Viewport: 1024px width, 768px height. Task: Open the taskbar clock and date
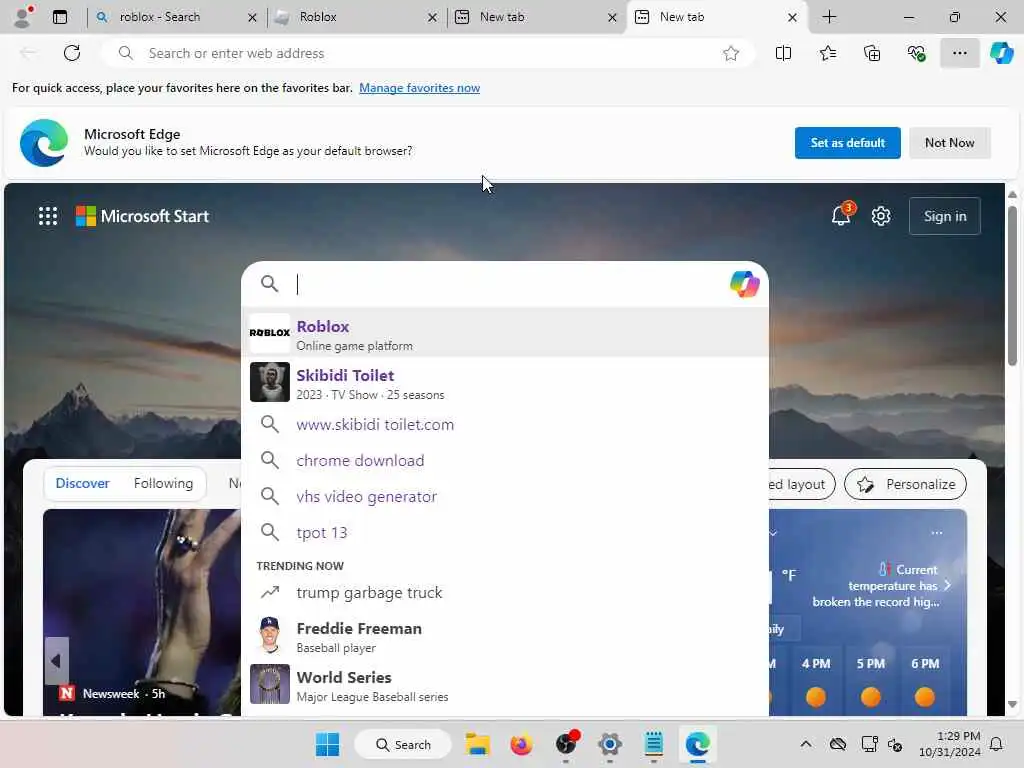[x=948, y=744]
